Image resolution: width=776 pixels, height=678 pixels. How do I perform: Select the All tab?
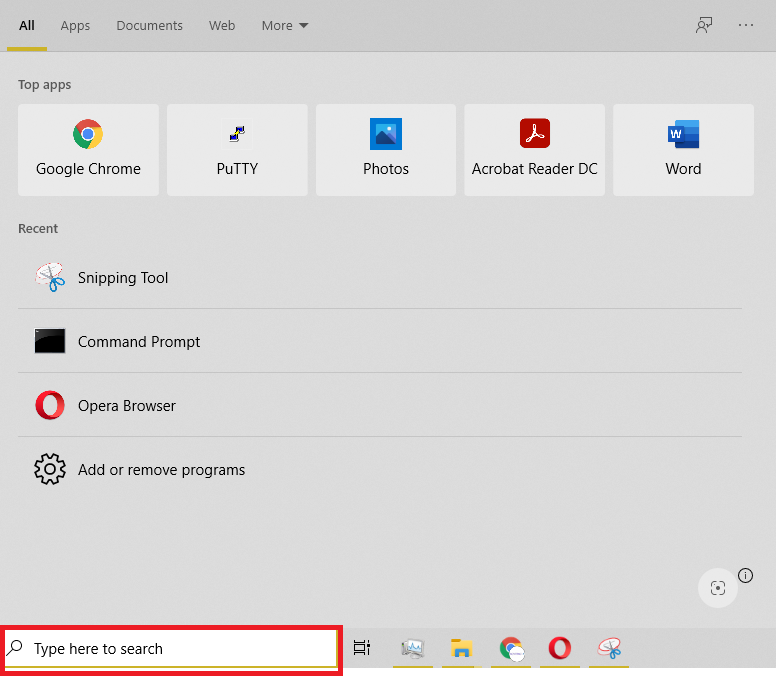27,25
